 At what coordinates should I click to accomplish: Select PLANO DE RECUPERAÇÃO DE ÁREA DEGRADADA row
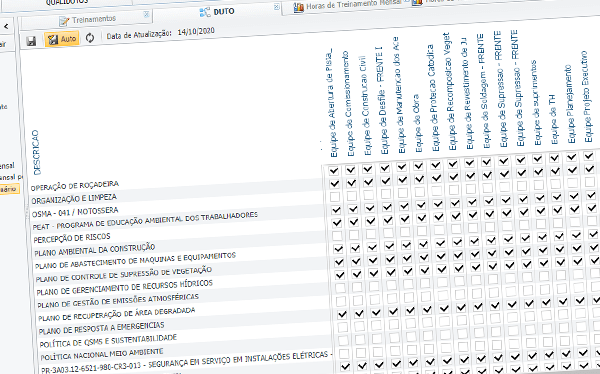[x=117, y=314]
